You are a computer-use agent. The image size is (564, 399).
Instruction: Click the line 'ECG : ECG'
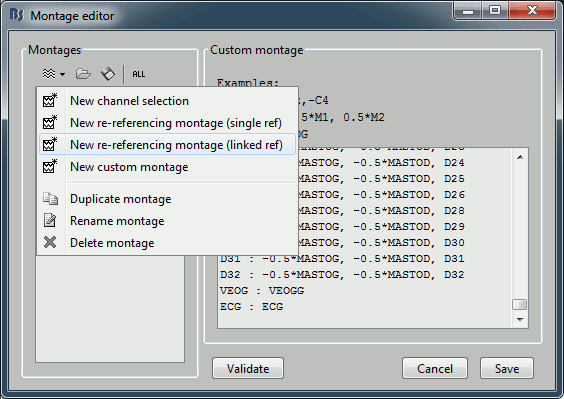(x=251, y=307)
